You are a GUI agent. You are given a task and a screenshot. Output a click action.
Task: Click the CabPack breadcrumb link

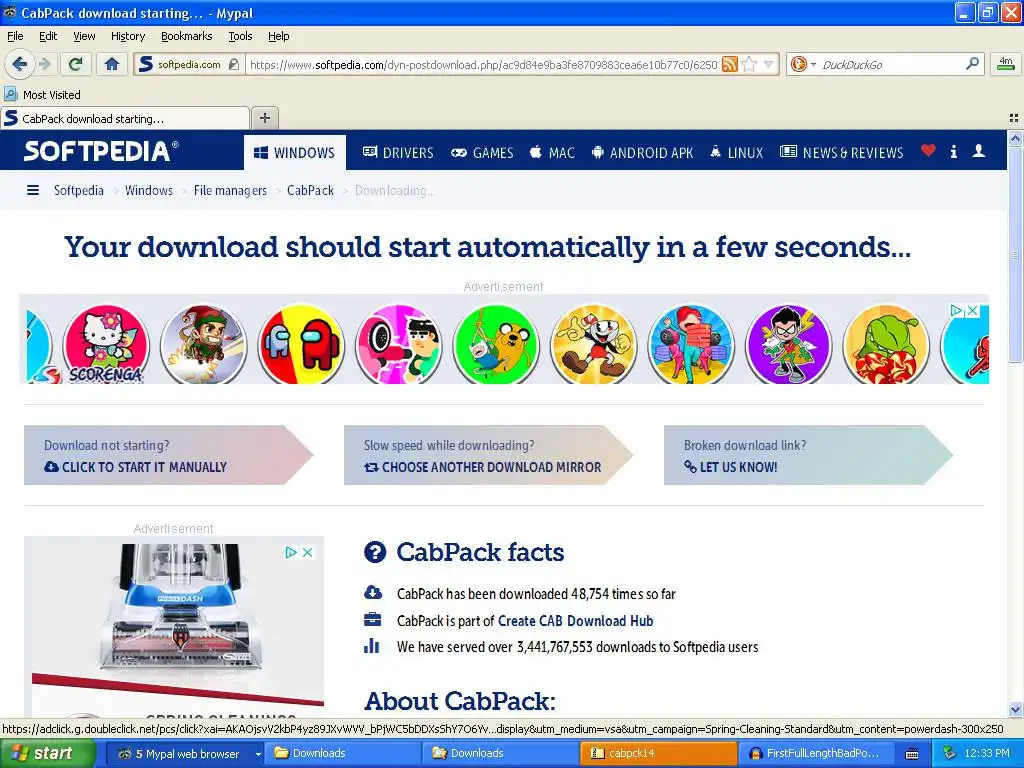coord(310,190)
